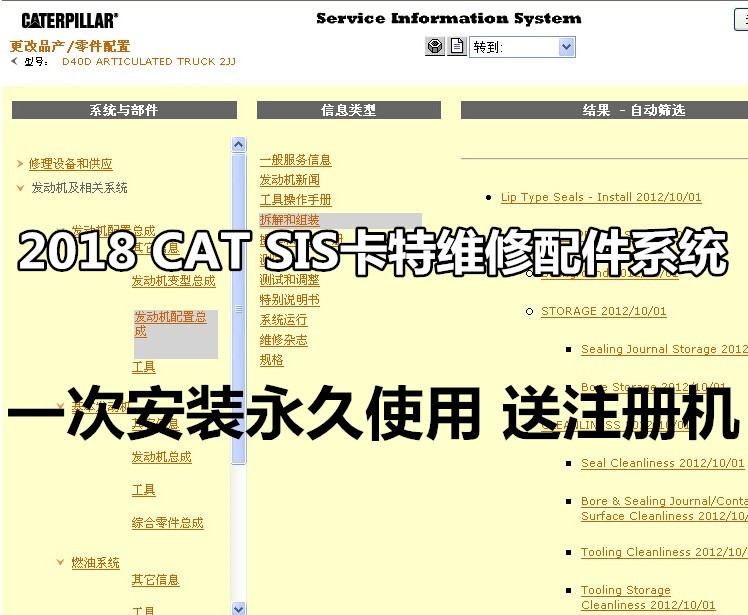The width and height of the screenshot is (748, 615).
Task: Choose 系统运行 information type
Action: click(283, 320)
